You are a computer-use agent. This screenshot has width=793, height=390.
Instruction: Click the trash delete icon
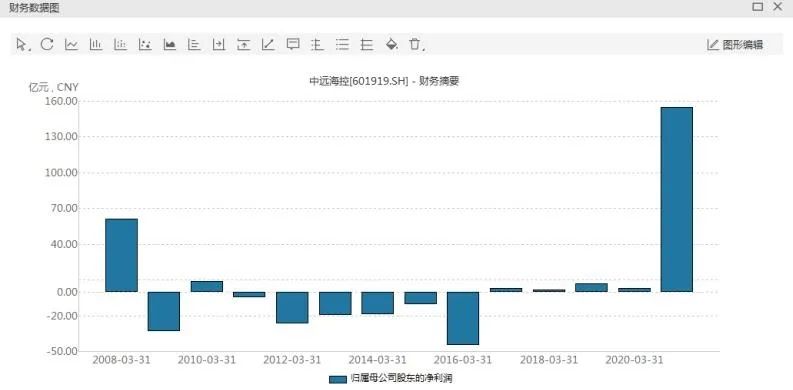click(x=416, y=45)
